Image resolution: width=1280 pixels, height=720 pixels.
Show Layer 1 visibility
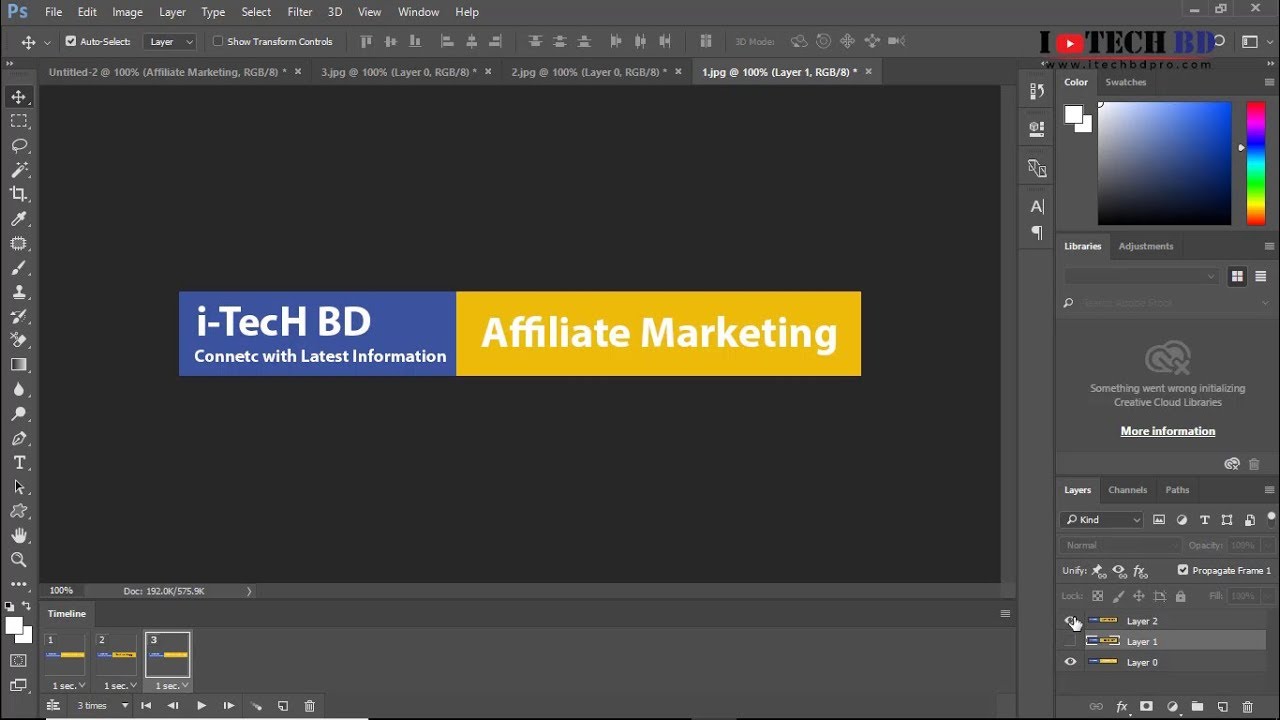[x=1071, y=641]
